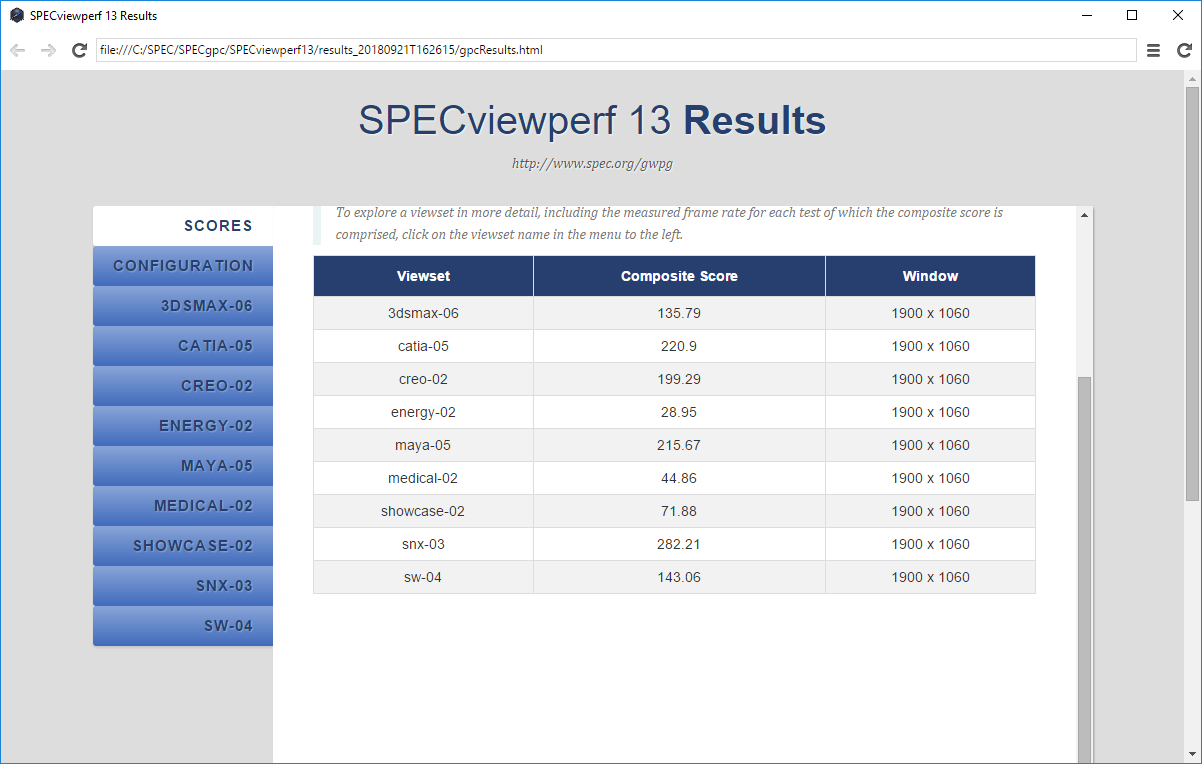1202x764 pixels.
Task: Minimize the SPECviewperf window
Action: tap(1086, 15)
